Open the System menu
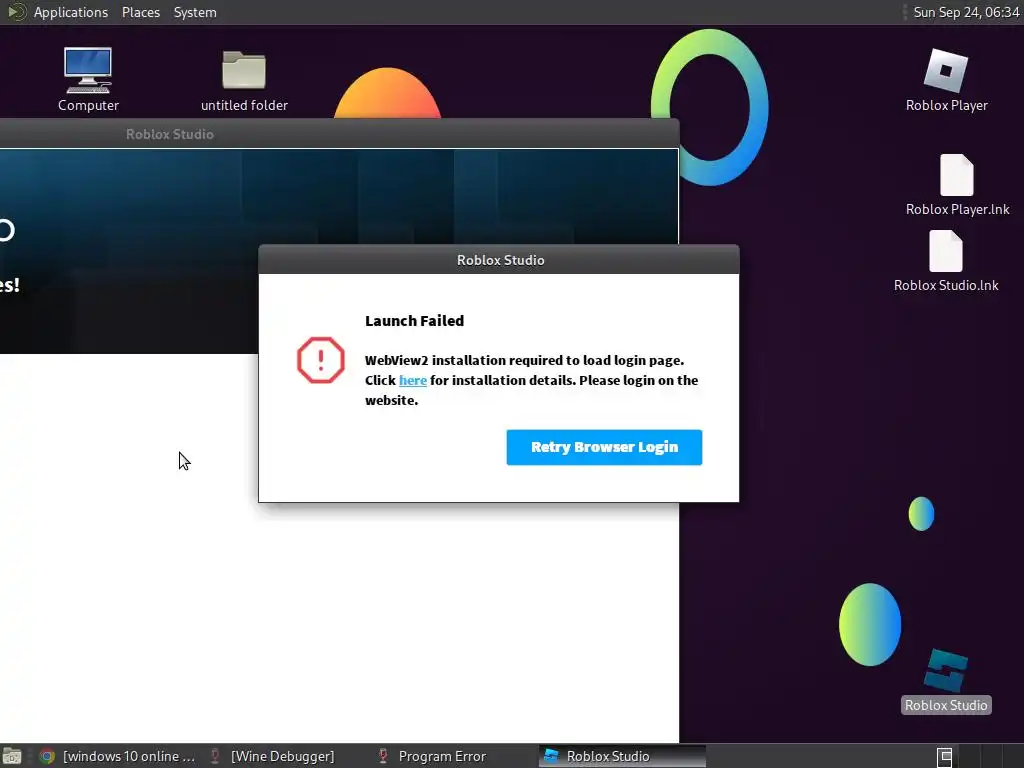The width and height of the screenshot is (1024, 768). click(x=195, y=12)
